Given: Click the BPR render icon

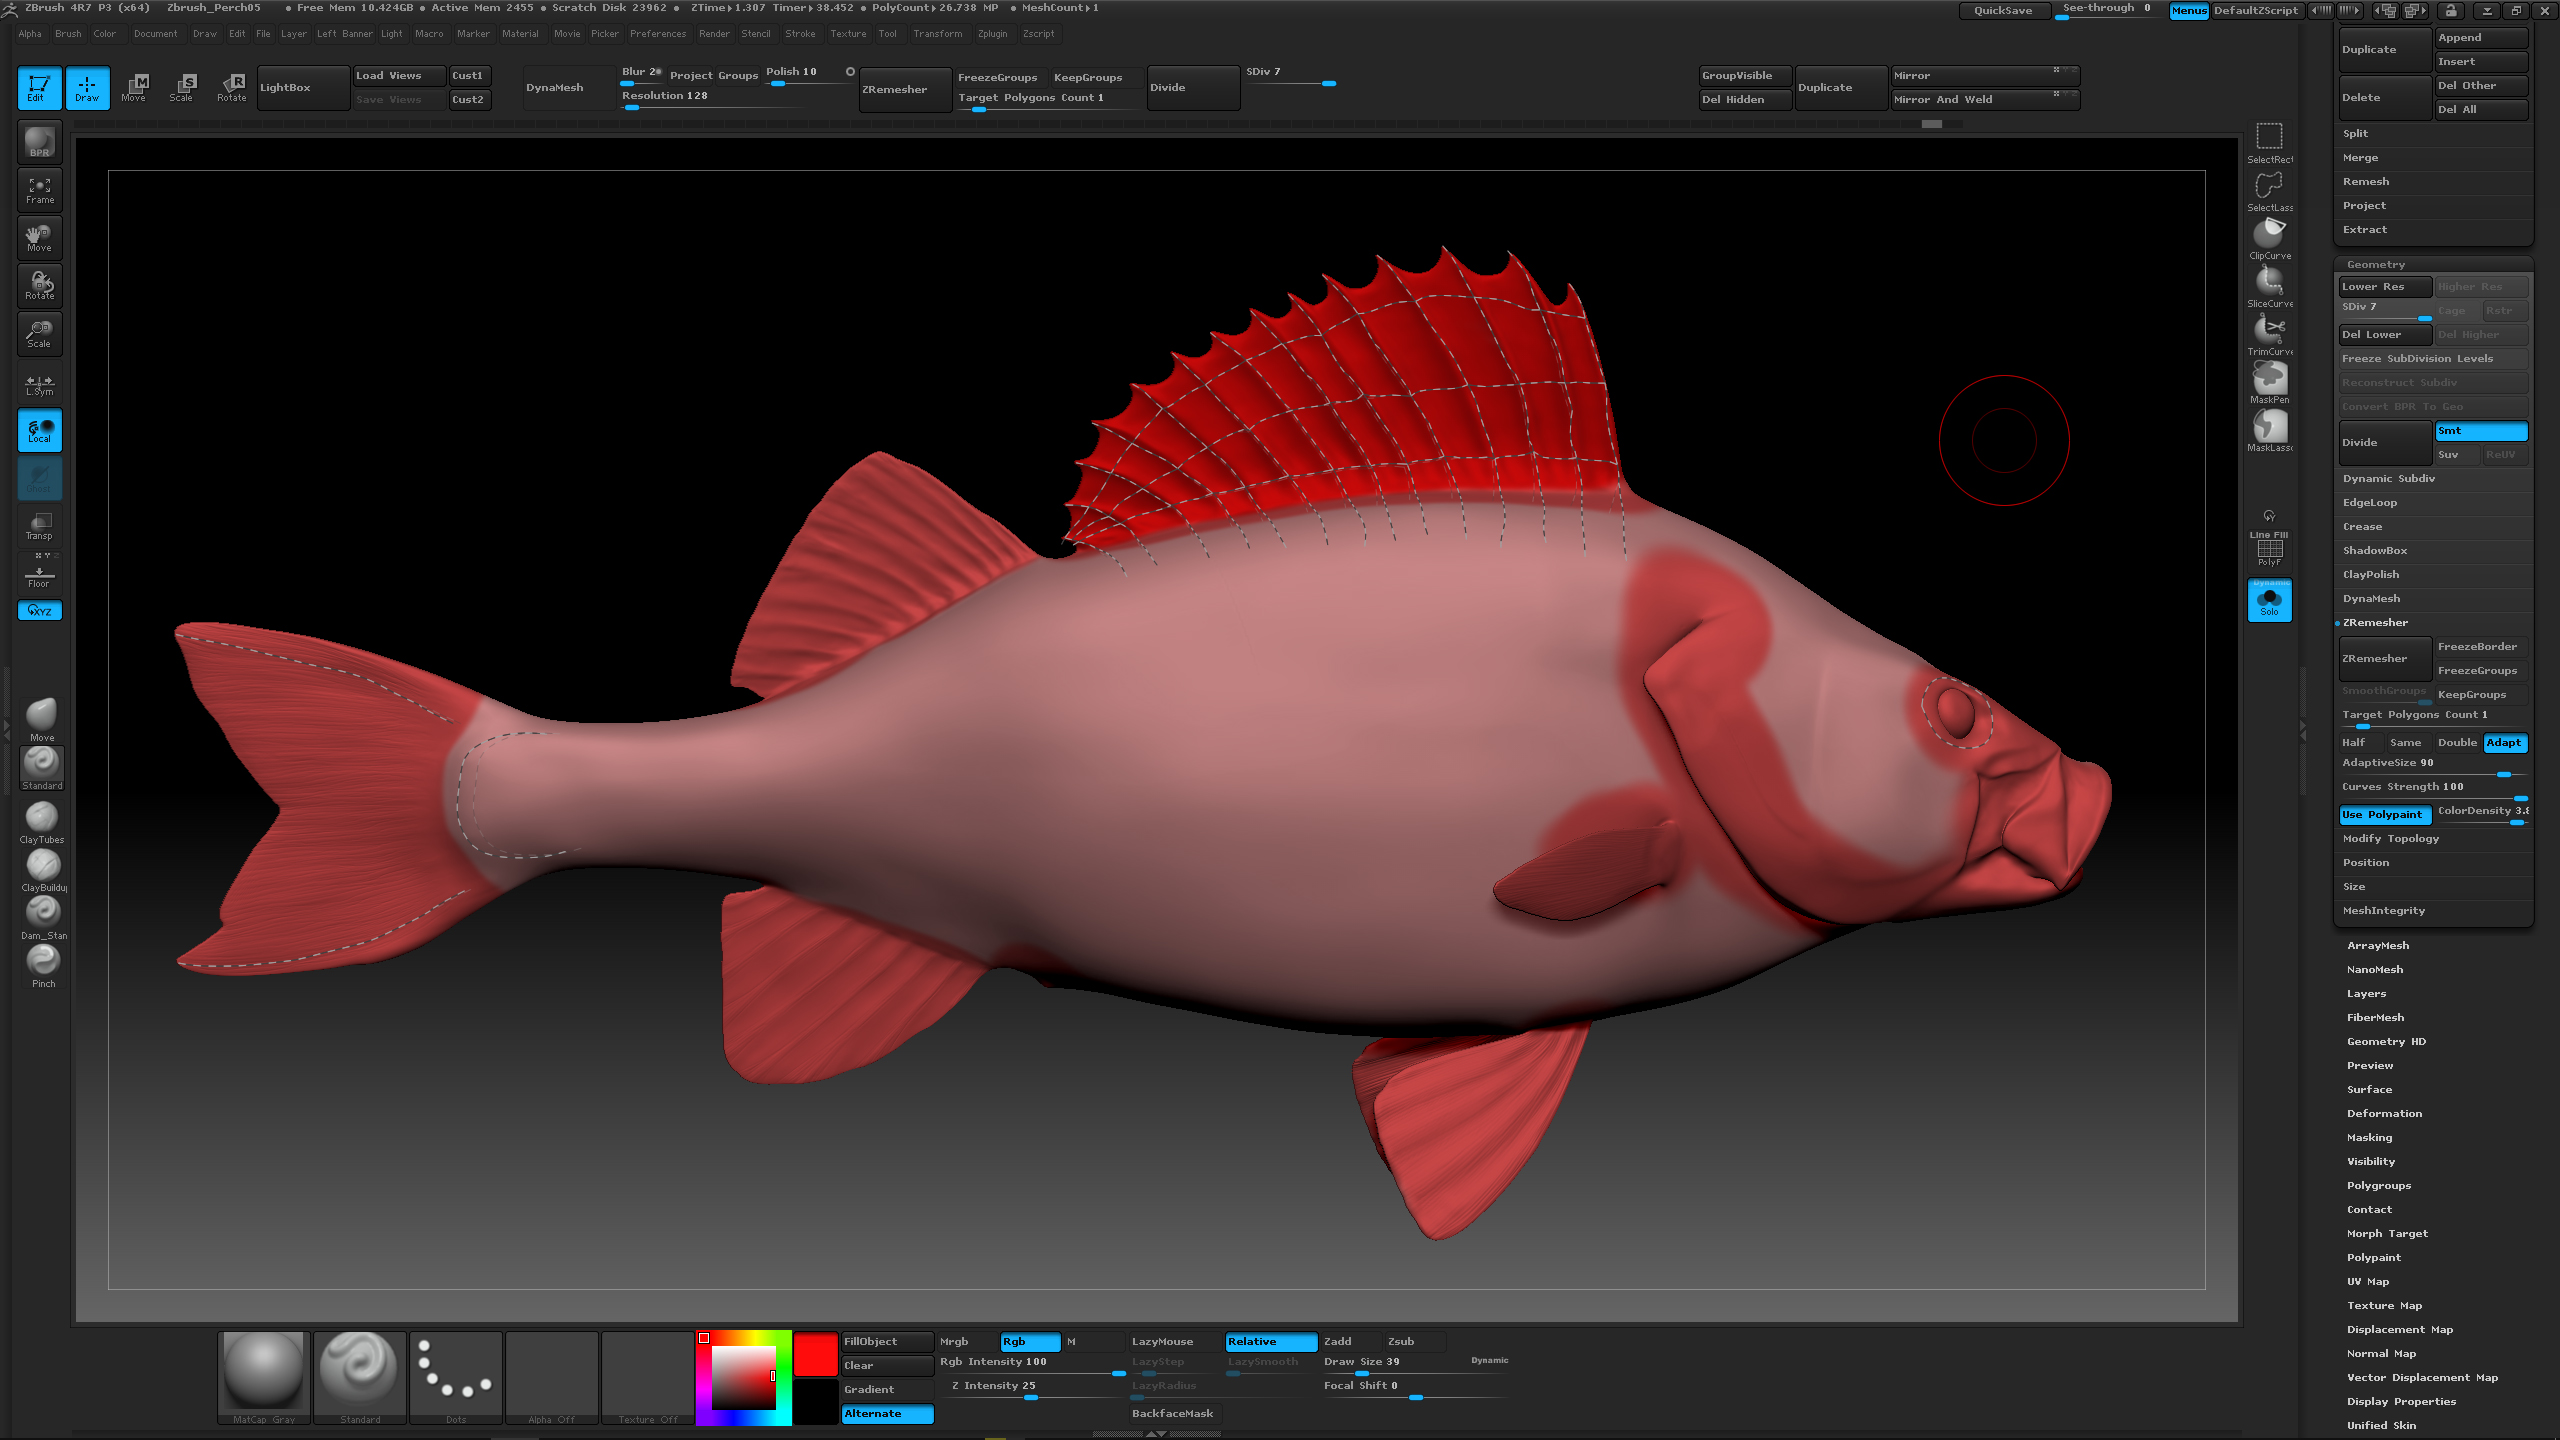Looking at the screenshot, I should click(40, 142).
